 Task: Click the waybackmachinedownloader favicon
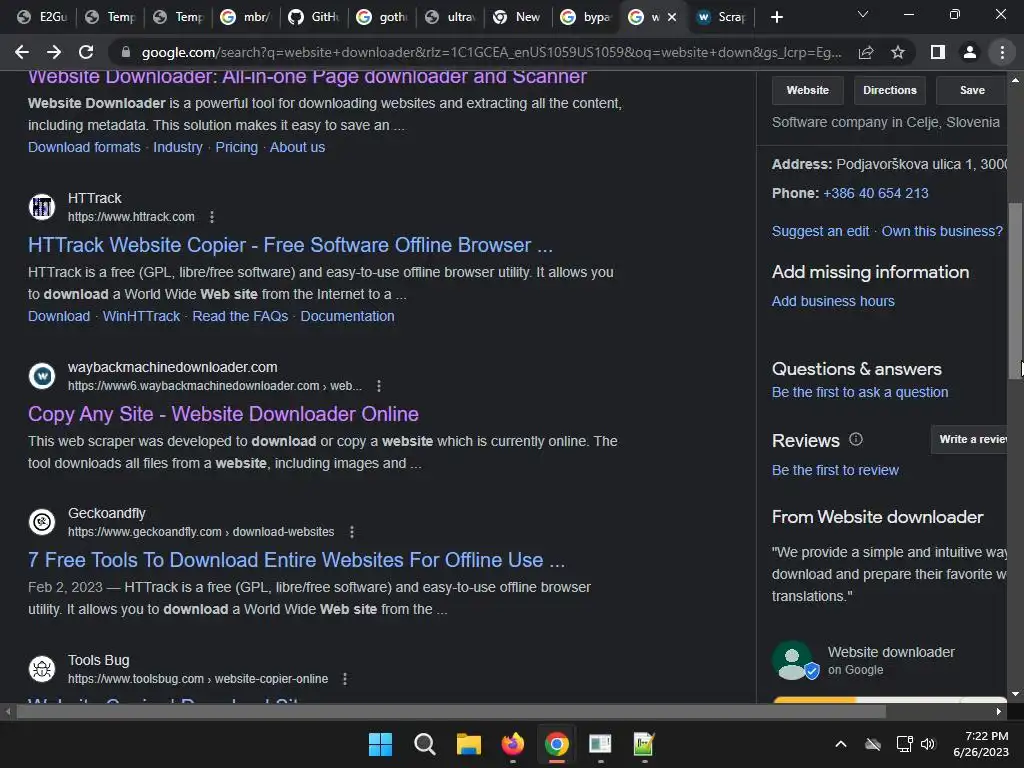coord(42,376)
